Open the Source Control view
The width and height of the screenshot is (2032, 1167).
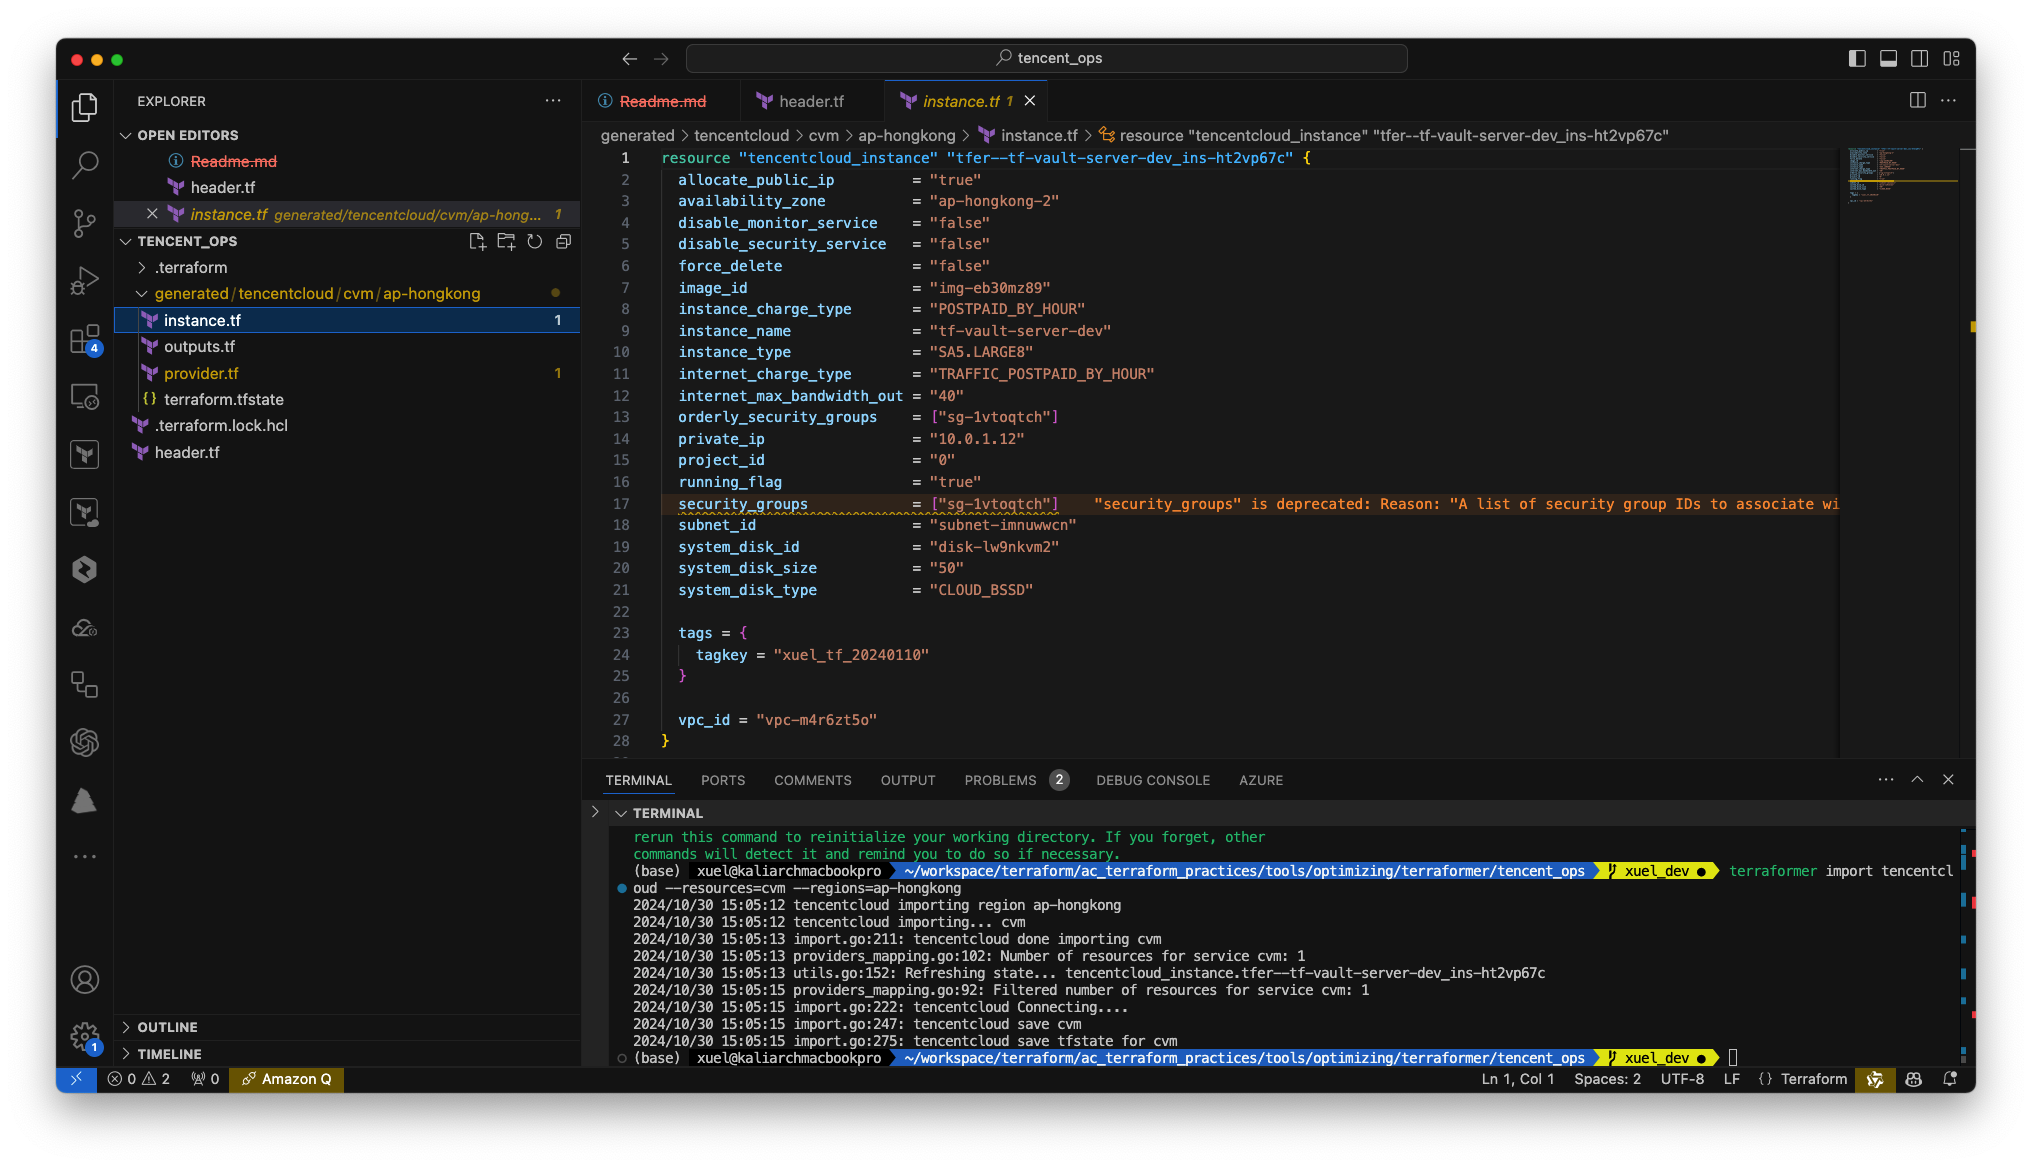(85, 222)
